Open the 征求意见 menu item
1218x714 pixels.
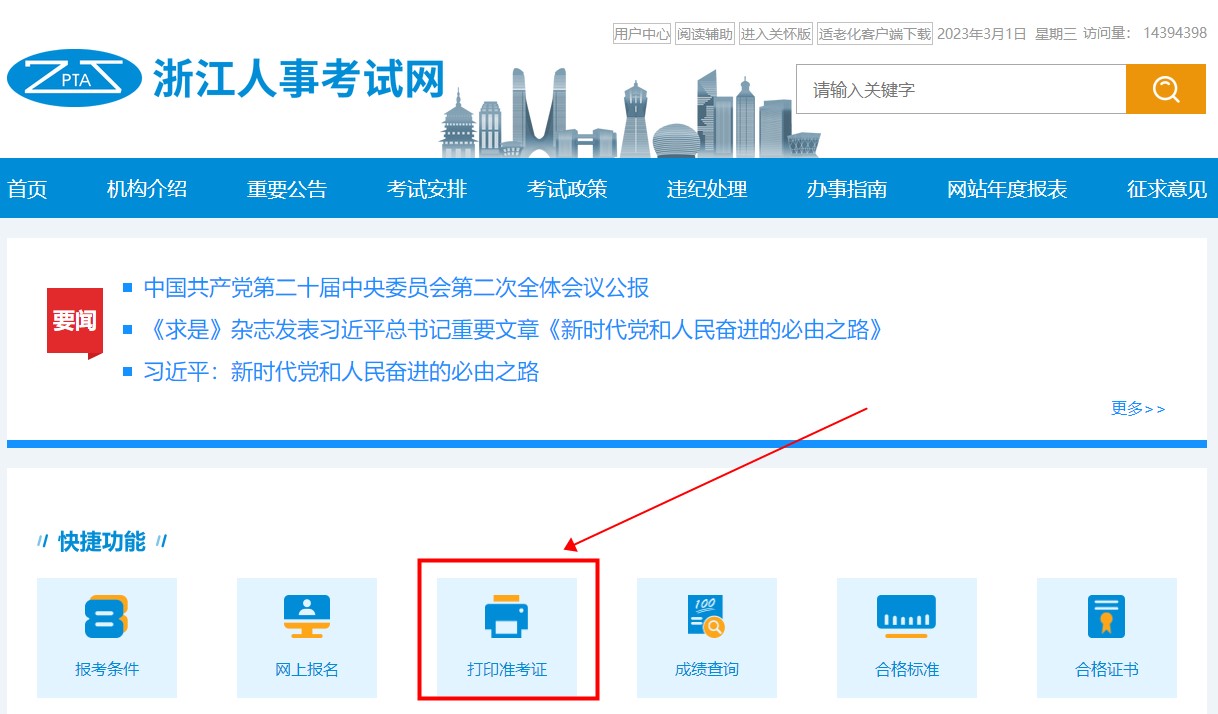pyautogui.click(x=1165, y=189)
